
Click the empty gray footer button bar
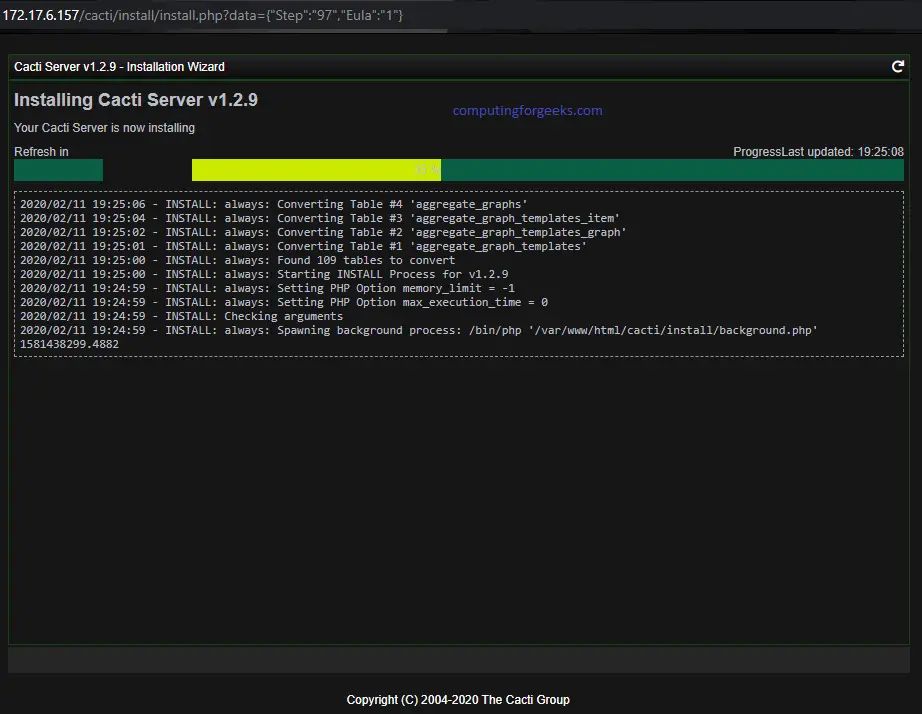tap(459, 660)
